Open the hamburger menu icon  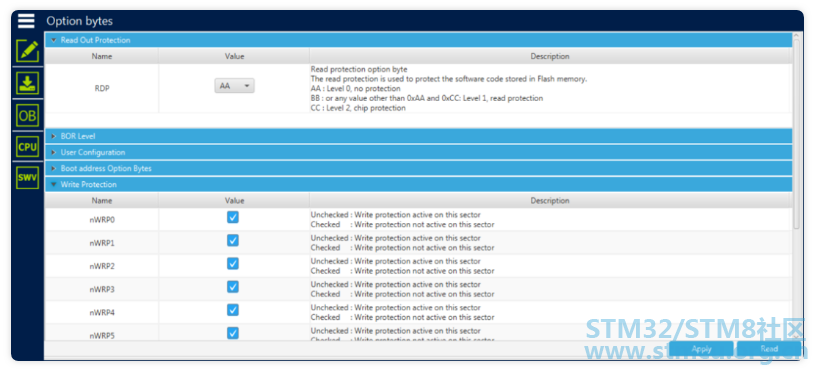coord(26,21)
